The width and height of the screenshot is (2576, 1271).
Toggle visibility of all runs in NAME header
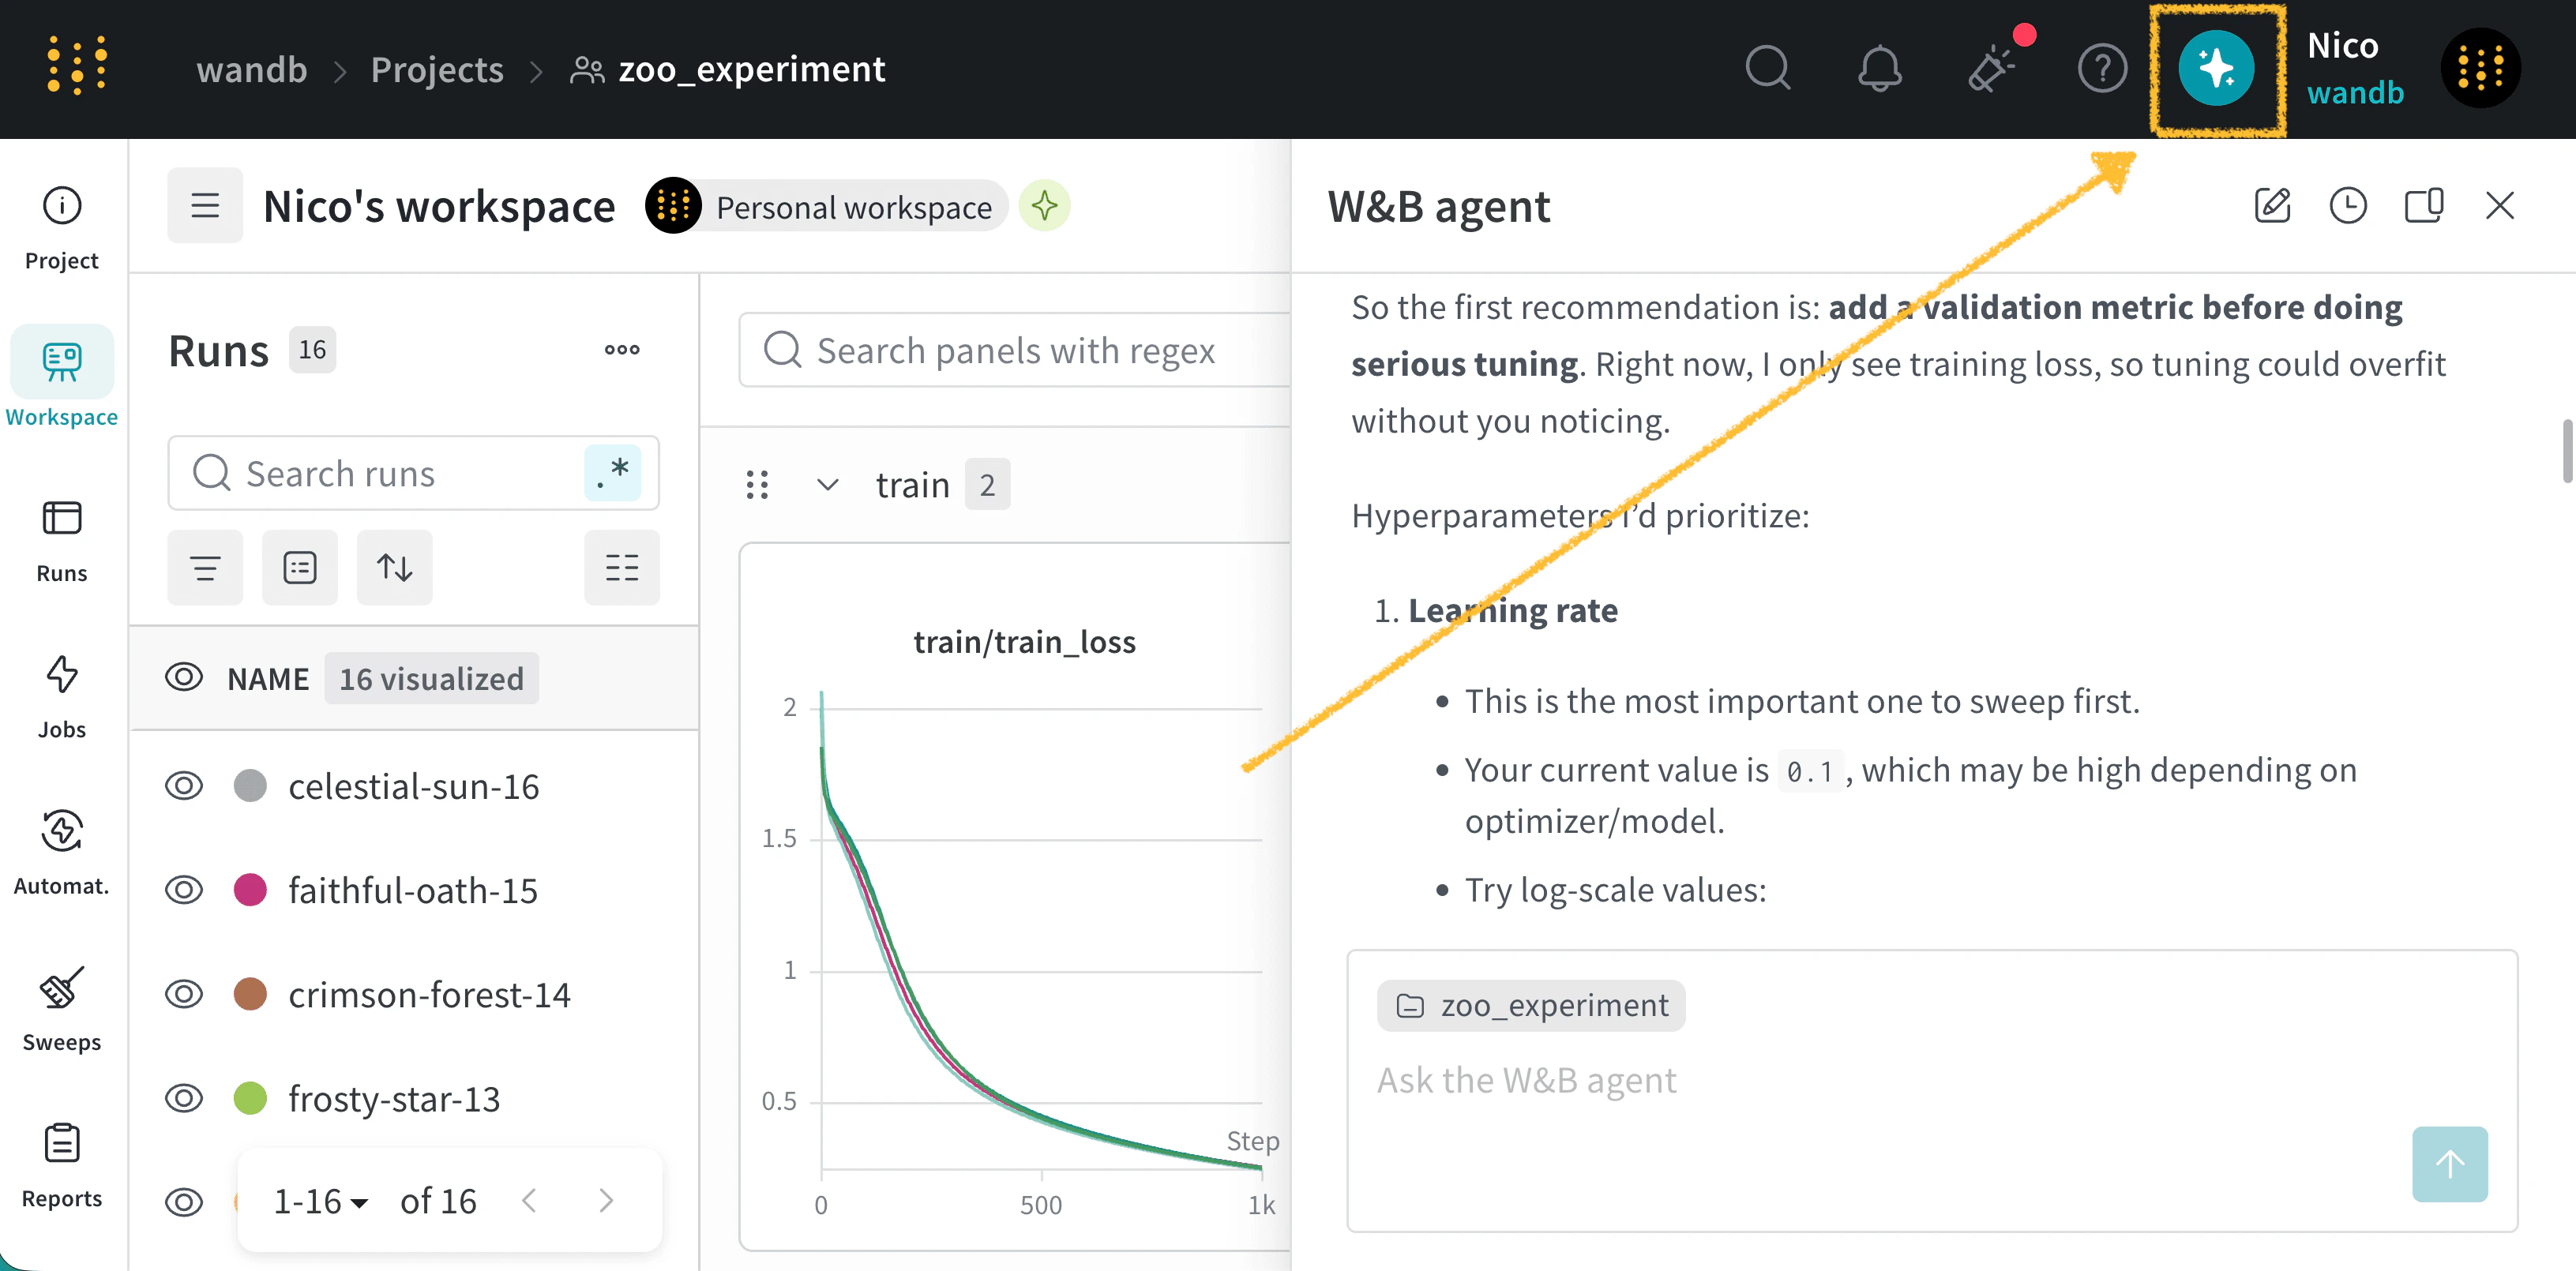click(184, 678)
